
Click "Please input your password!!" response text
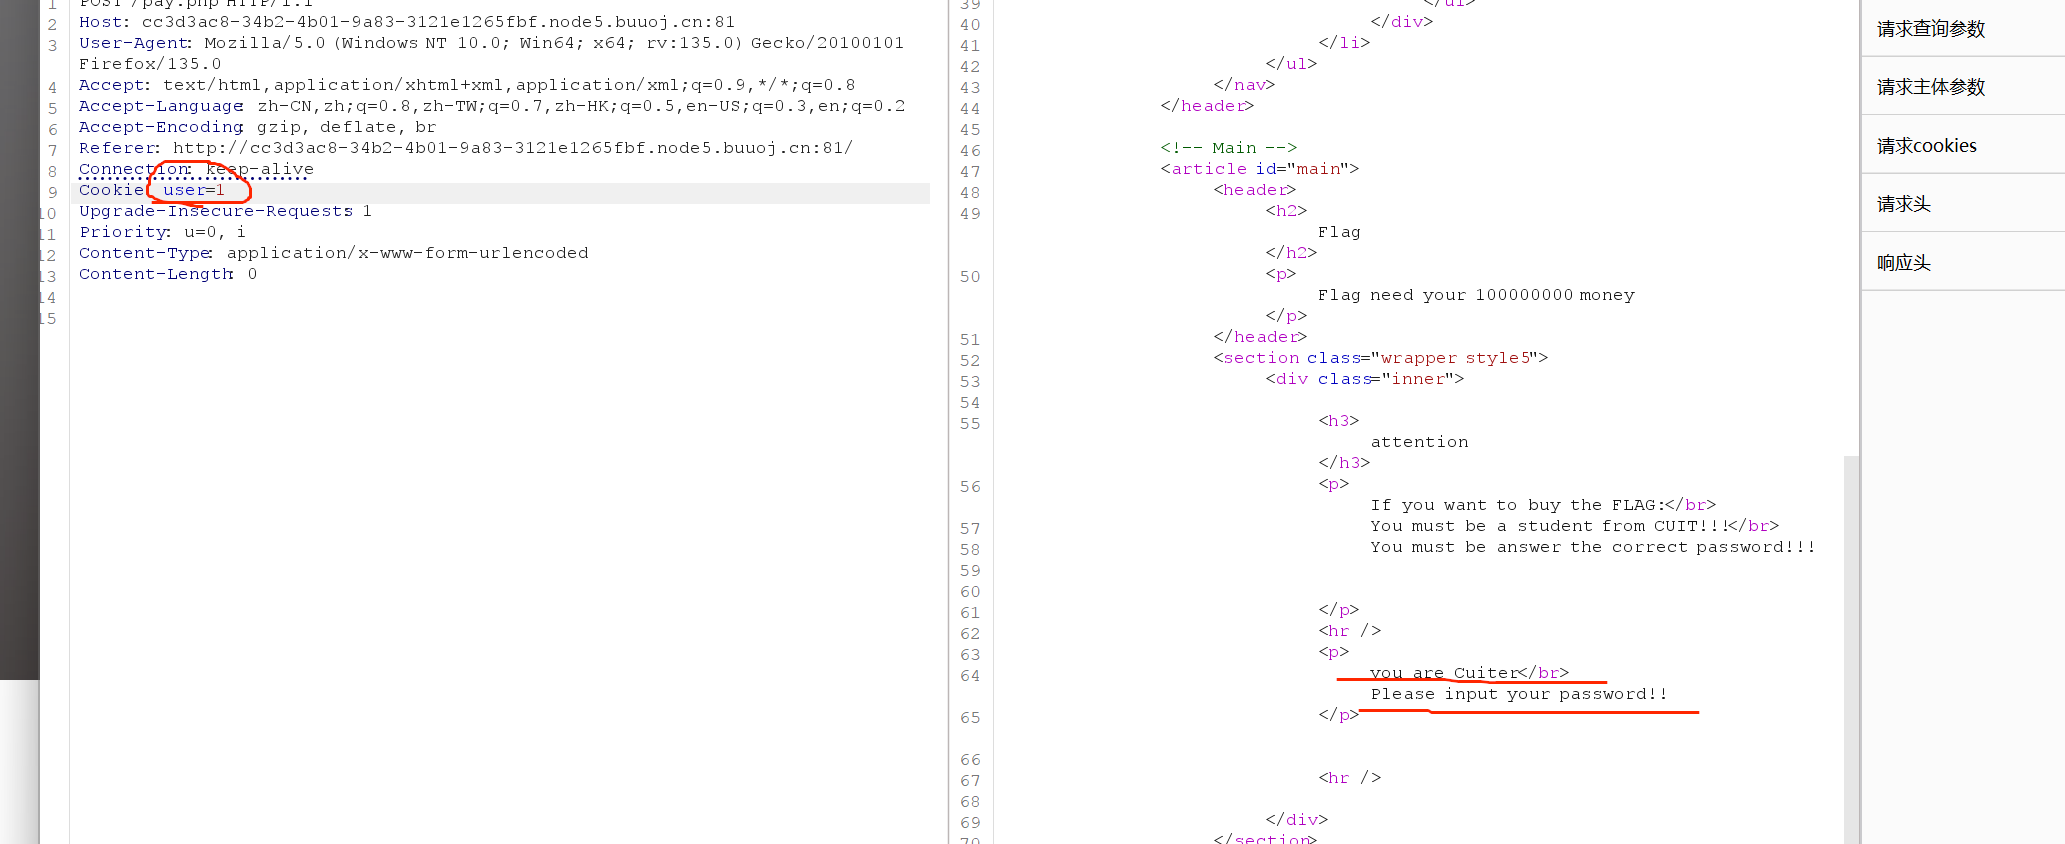[1518, 694]
